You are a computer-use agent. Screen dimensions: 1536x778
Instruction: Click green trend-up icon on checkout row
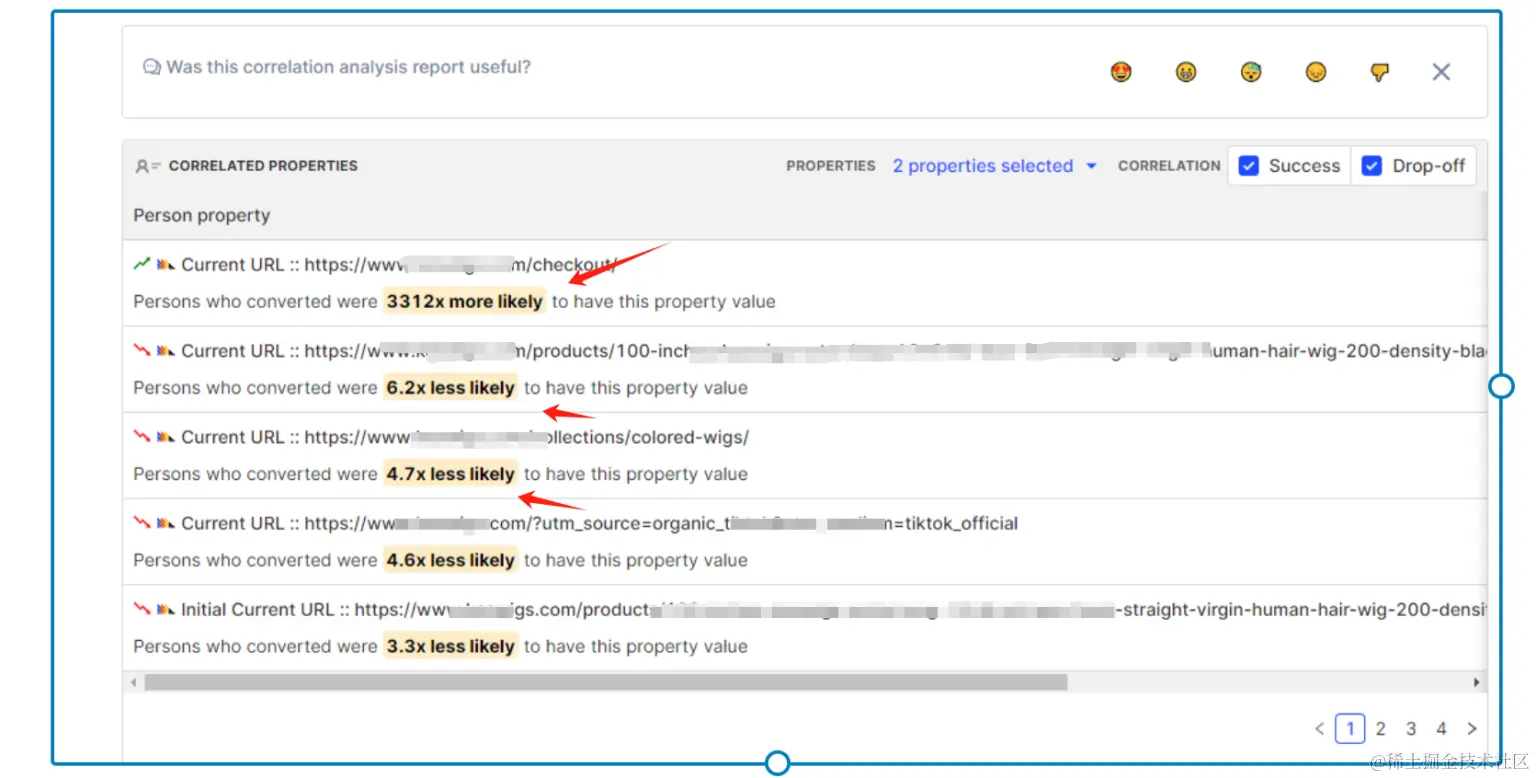[142, 264]
